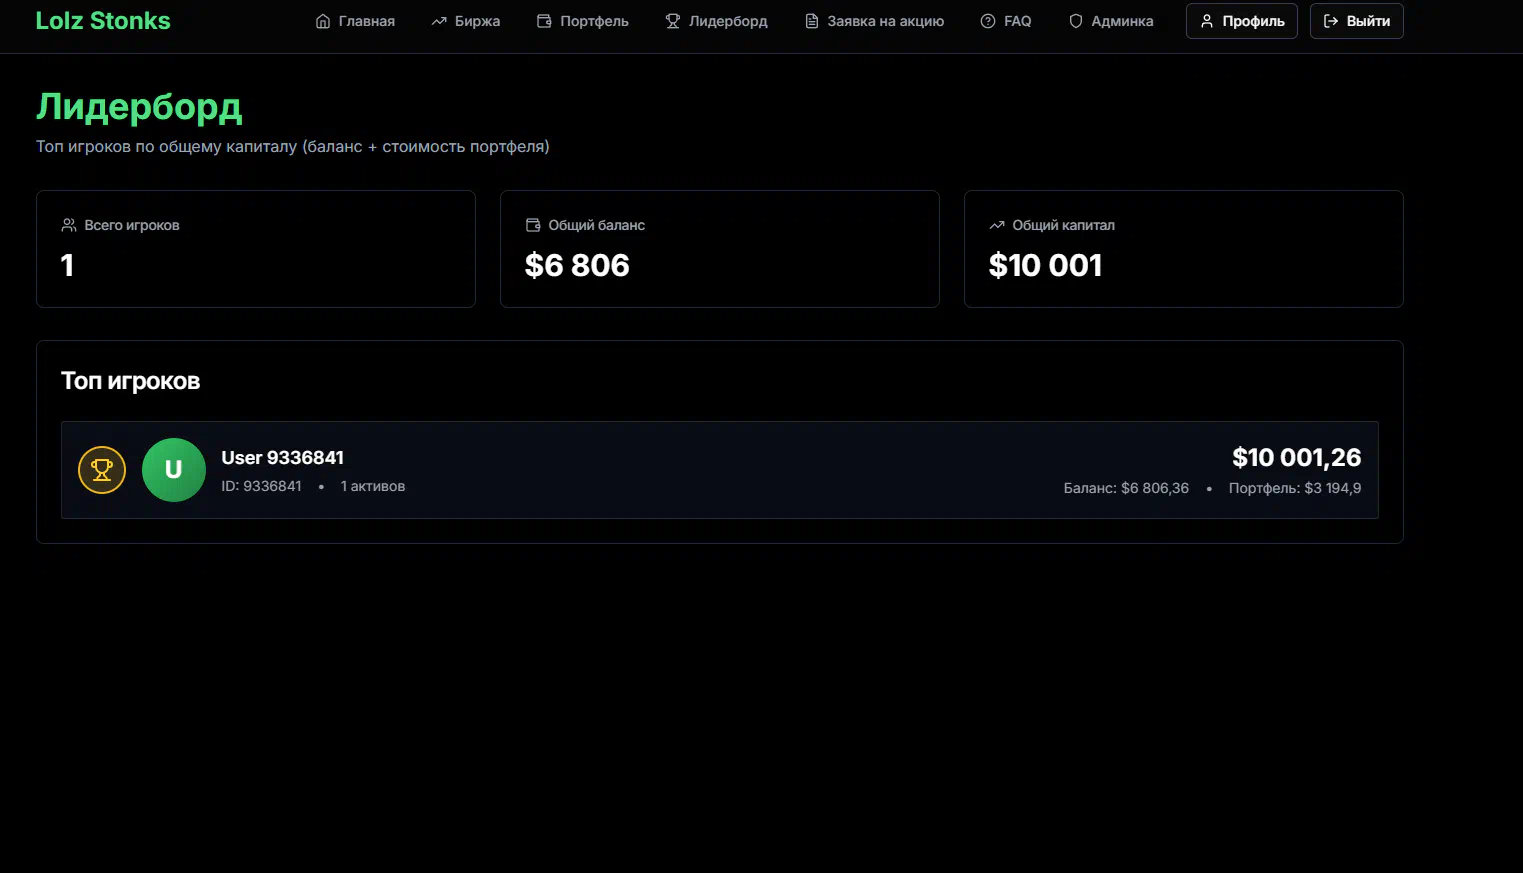Click the green U user avatar
Viewport: 1523px width, 873px height.
pos(174,470)
